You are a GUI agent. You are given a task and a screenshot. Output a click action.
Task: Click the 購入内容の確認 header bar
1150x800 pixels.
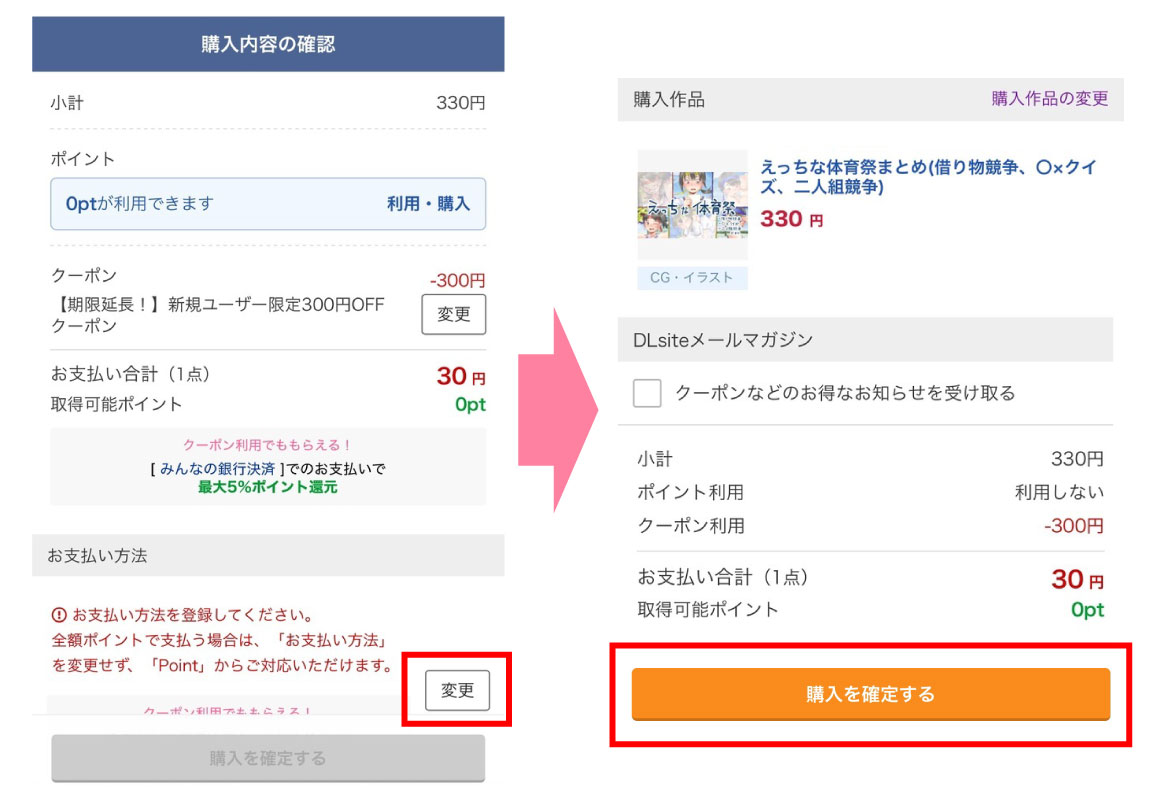268,44
